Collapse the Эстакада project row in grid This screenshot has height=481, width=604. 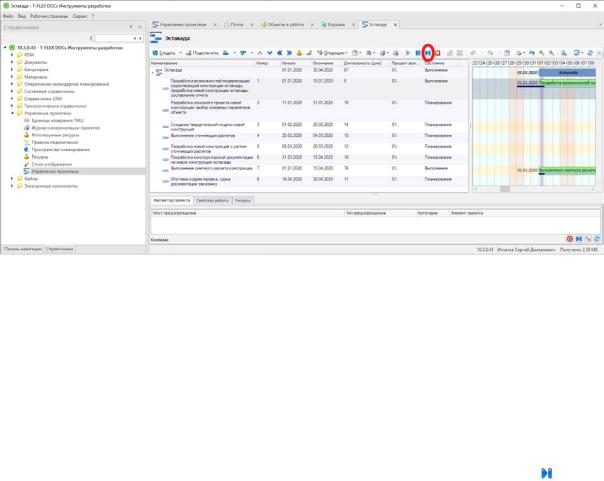pos(153,72)
